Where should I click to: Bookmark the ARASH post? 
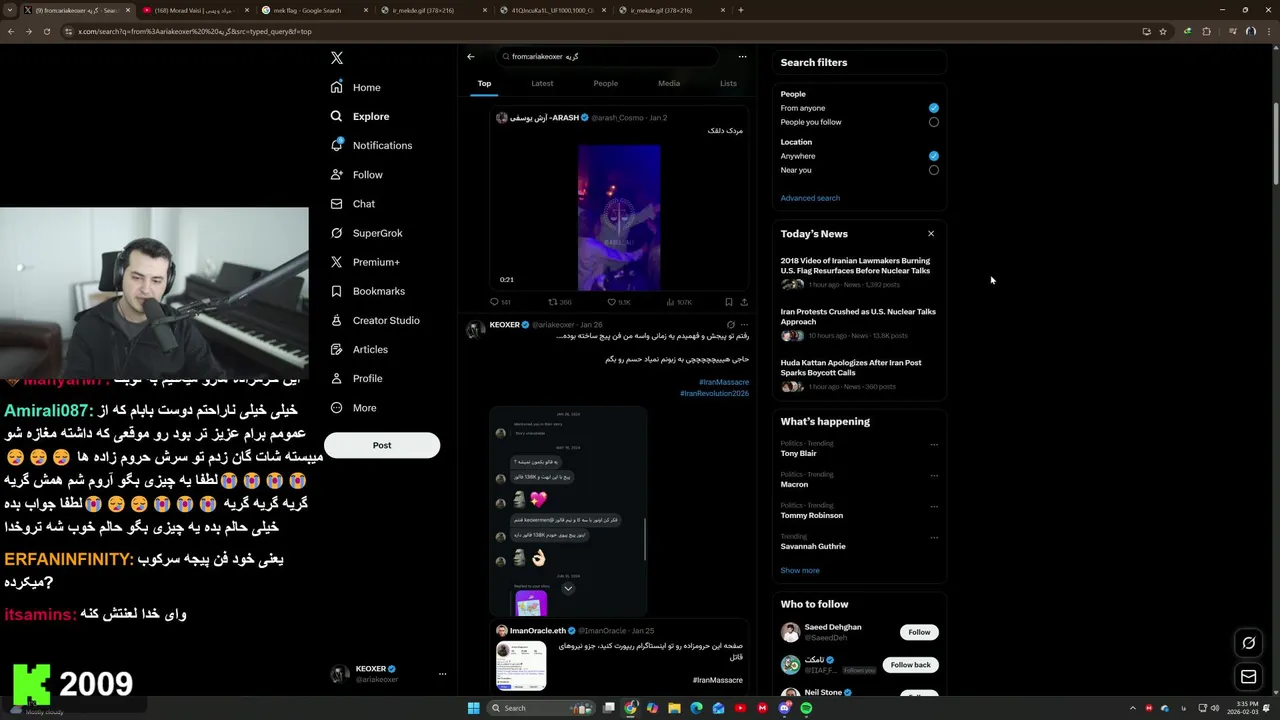point(728,302)
